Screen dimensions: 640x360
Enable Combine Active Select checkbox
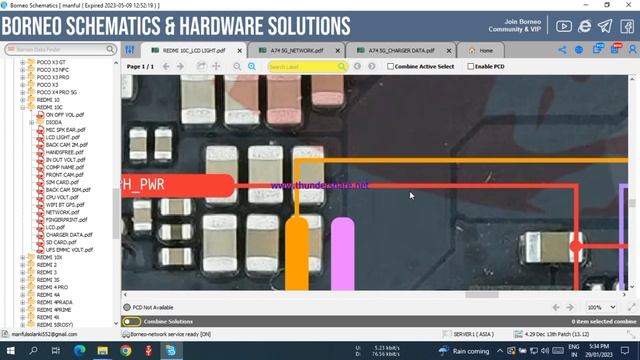tap(390, 66)
